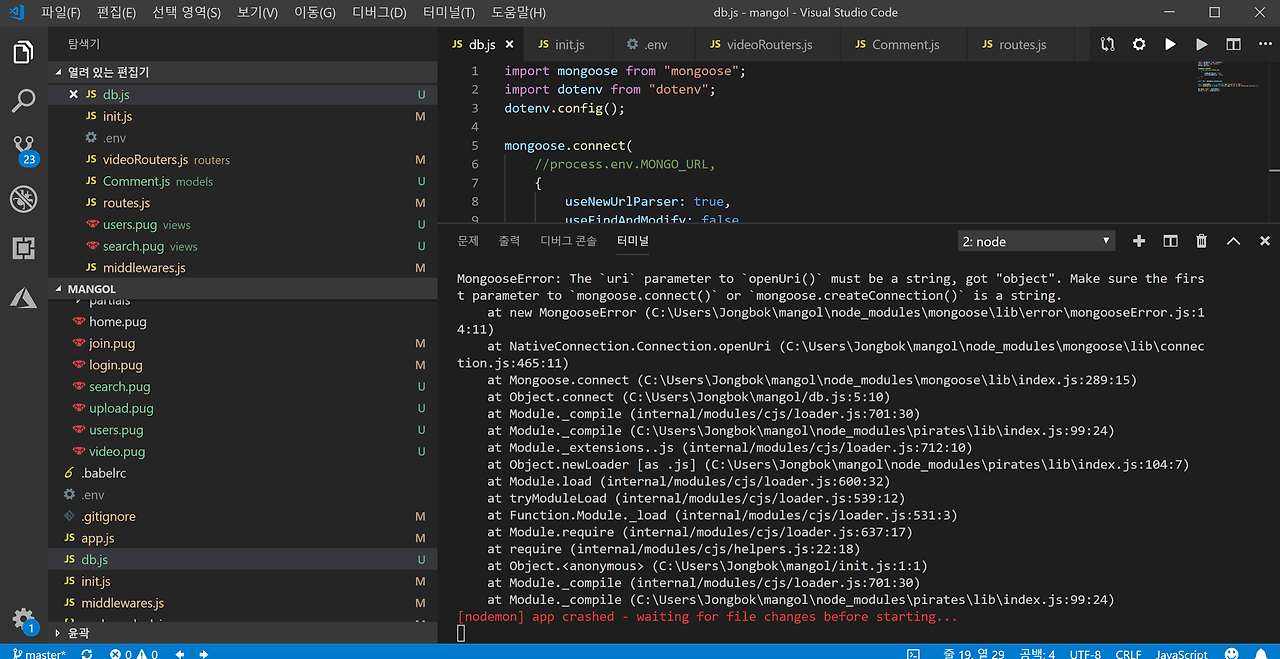The image size is (1280, 659).
Task: Click the JavaScript language mode indicator
Action: [1182, 654]
